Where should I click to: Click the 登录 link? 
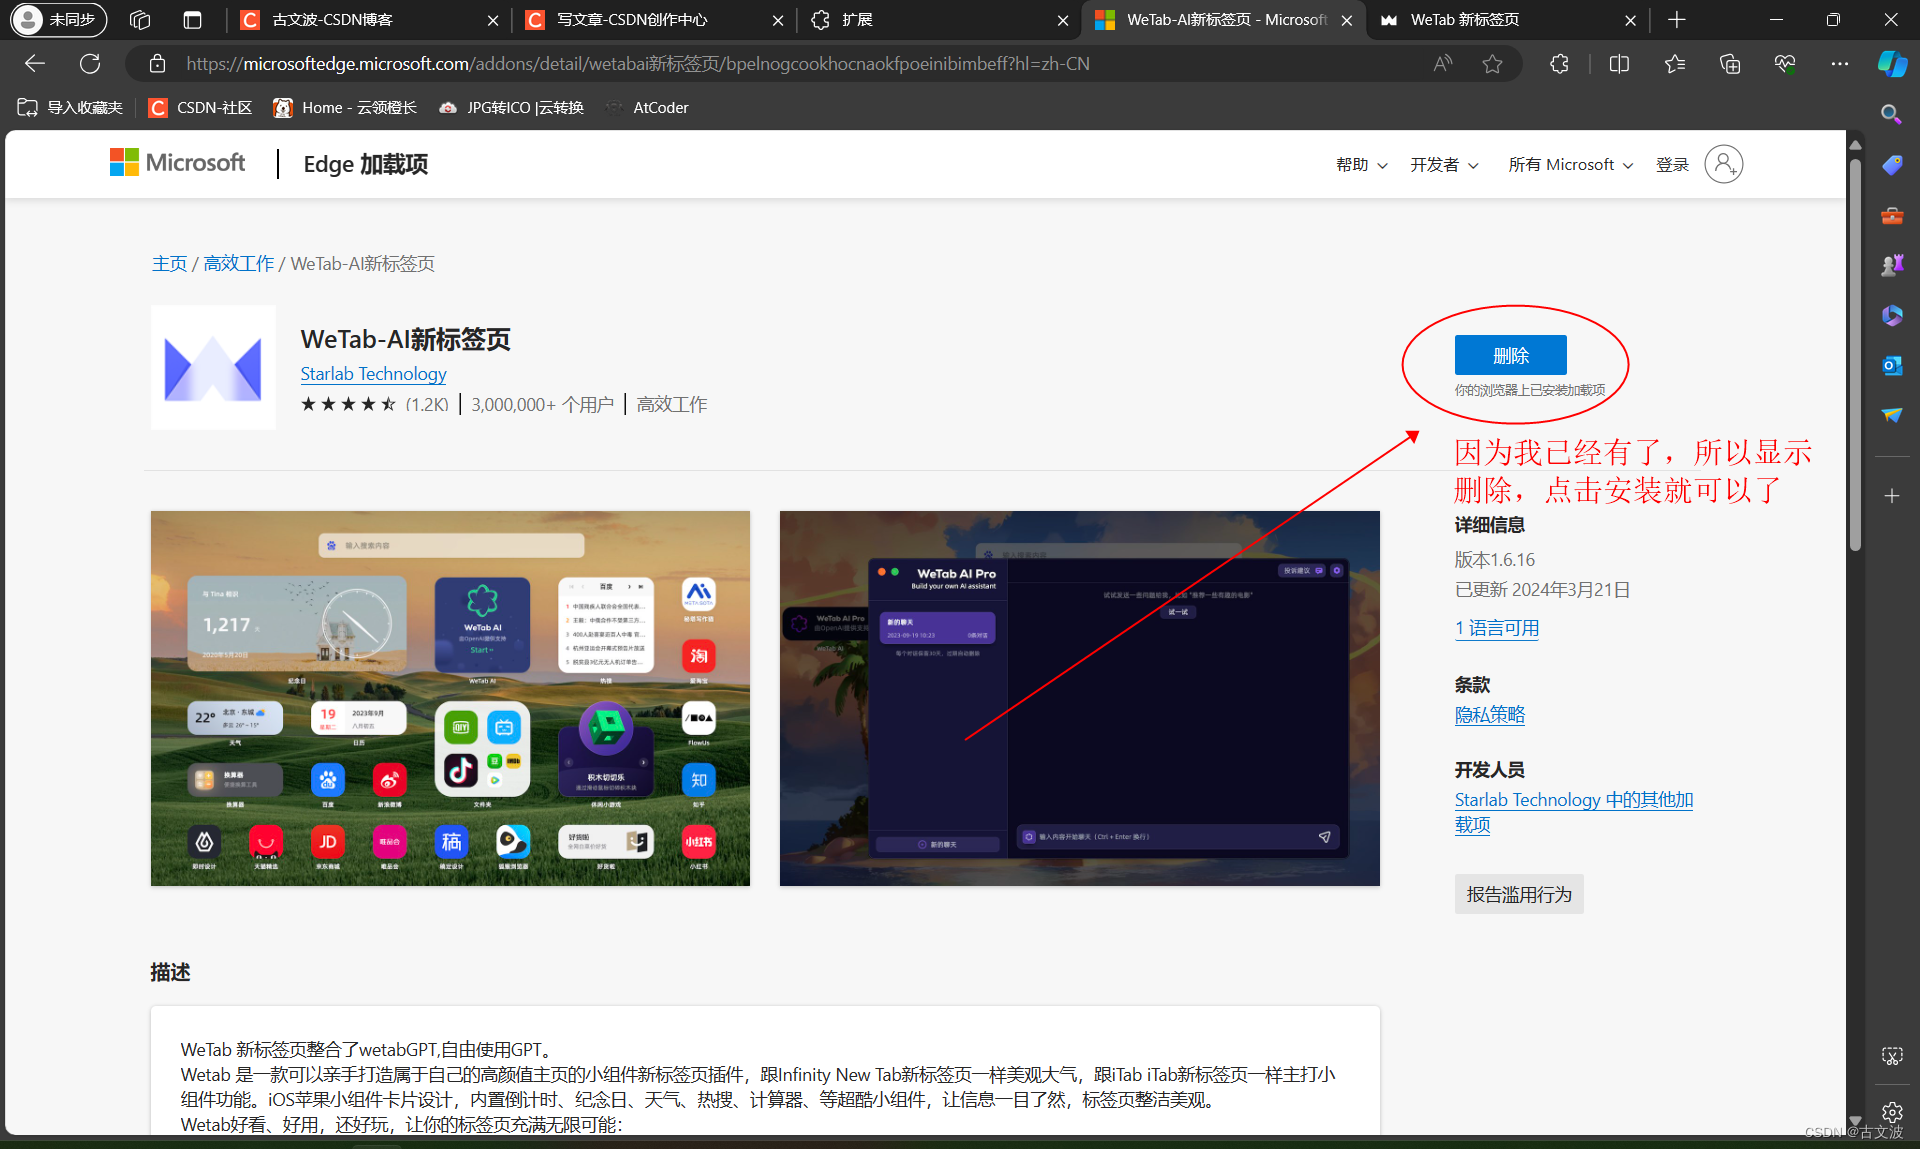pos(1672,165)
